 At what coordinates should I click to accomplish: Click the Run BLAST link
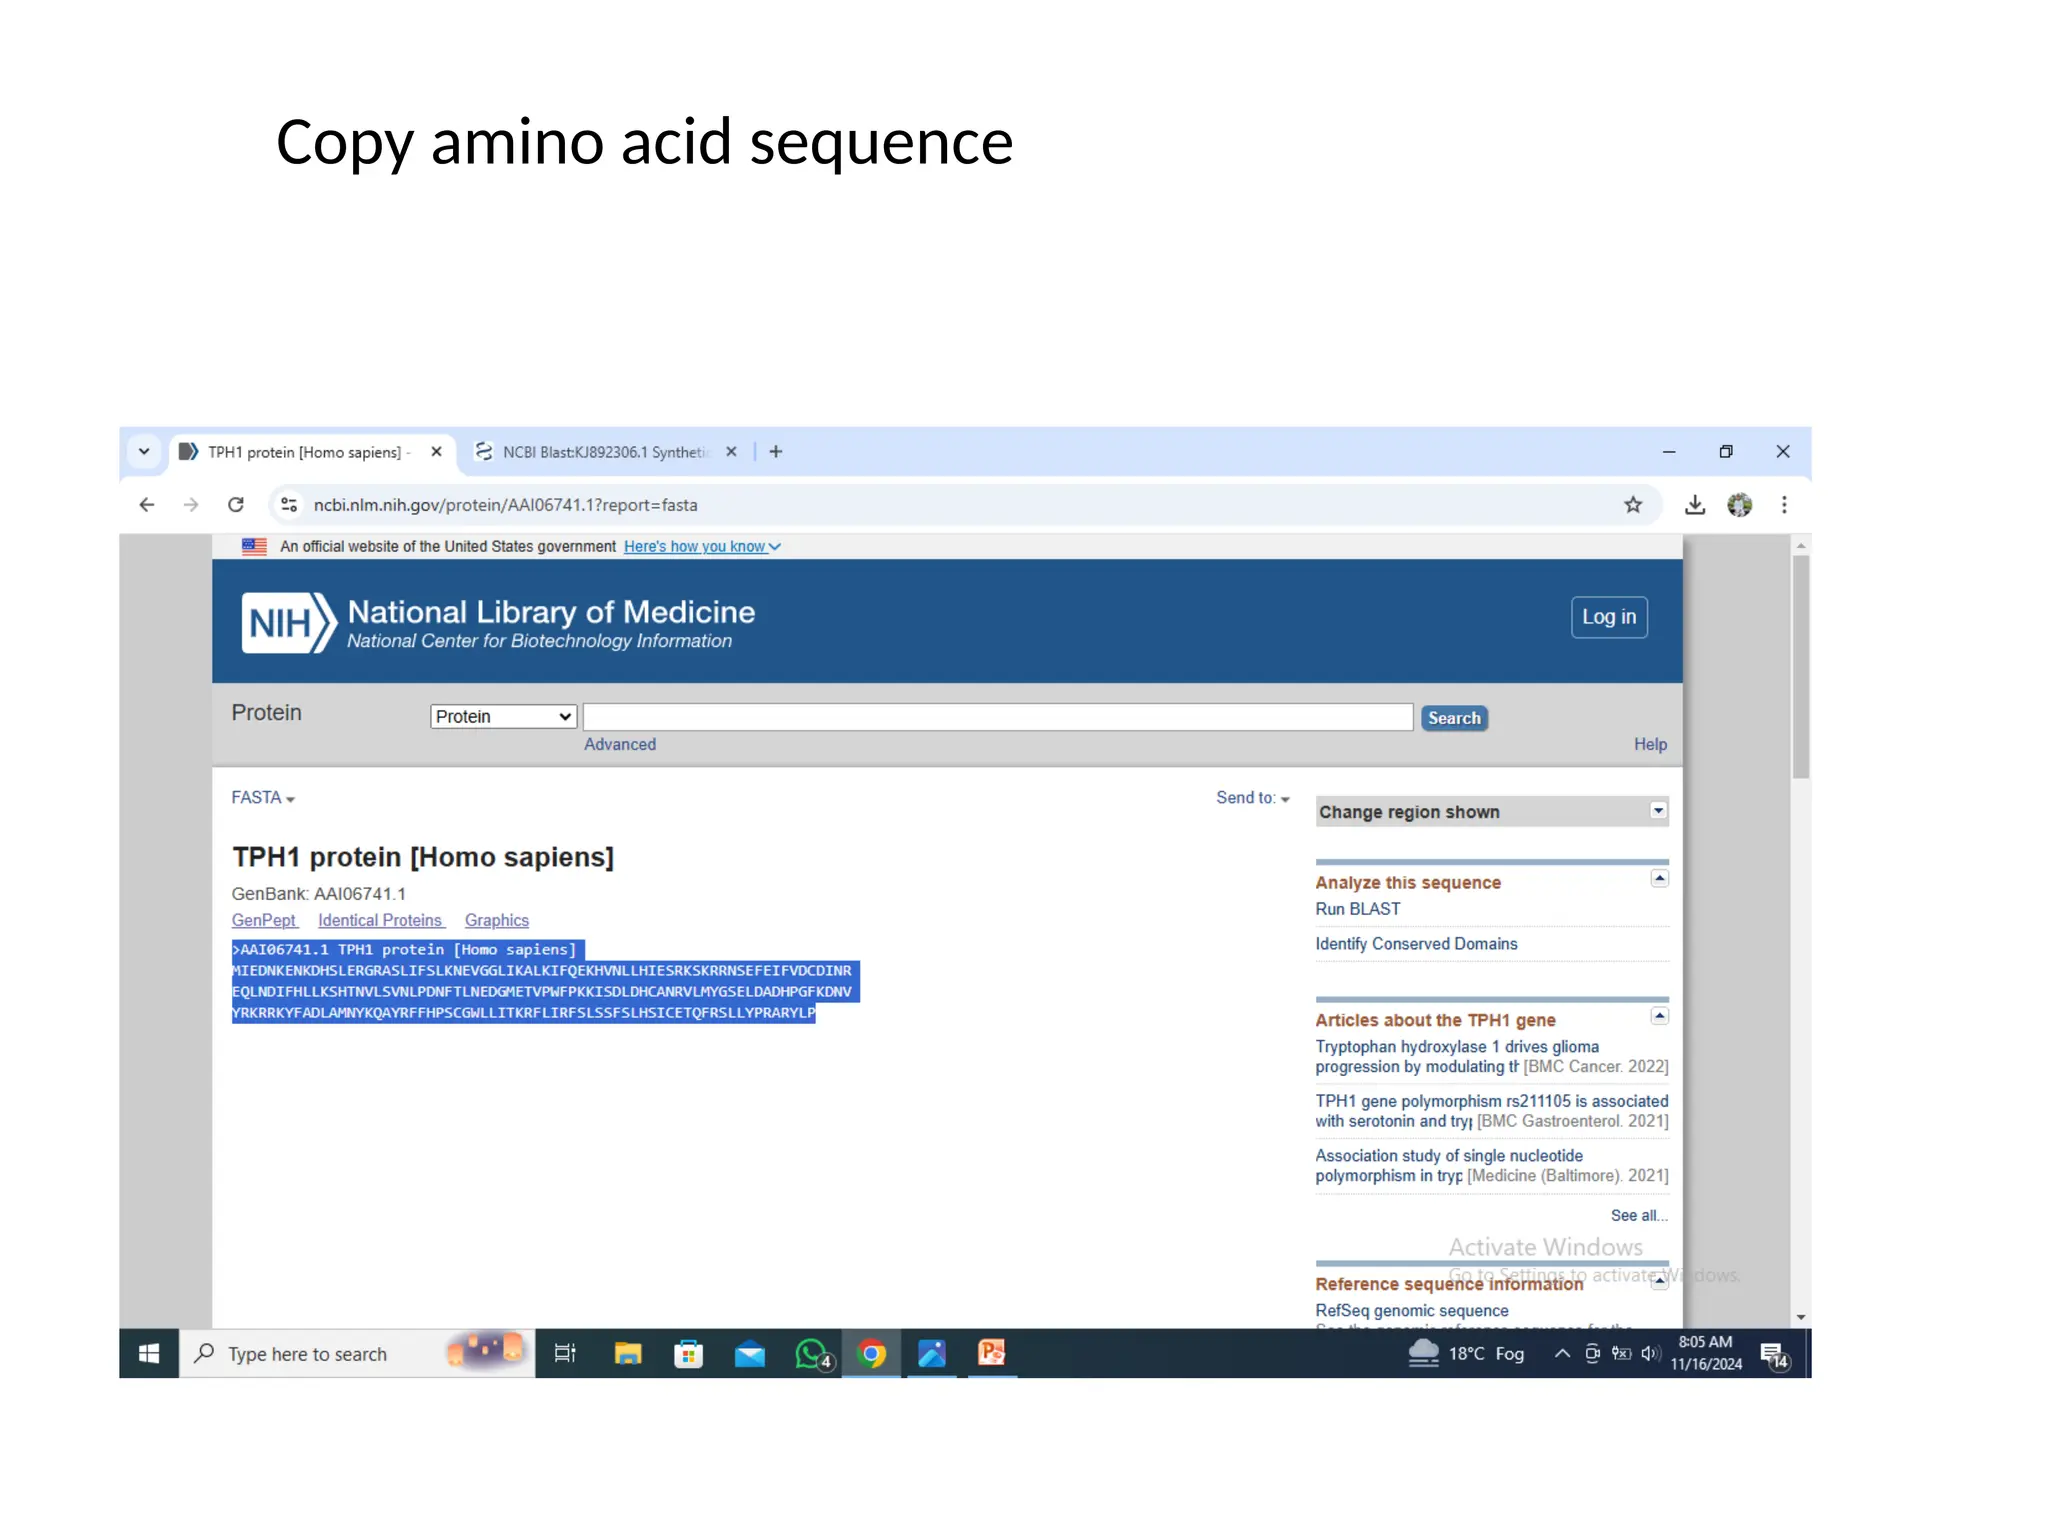click(1357, 909)
